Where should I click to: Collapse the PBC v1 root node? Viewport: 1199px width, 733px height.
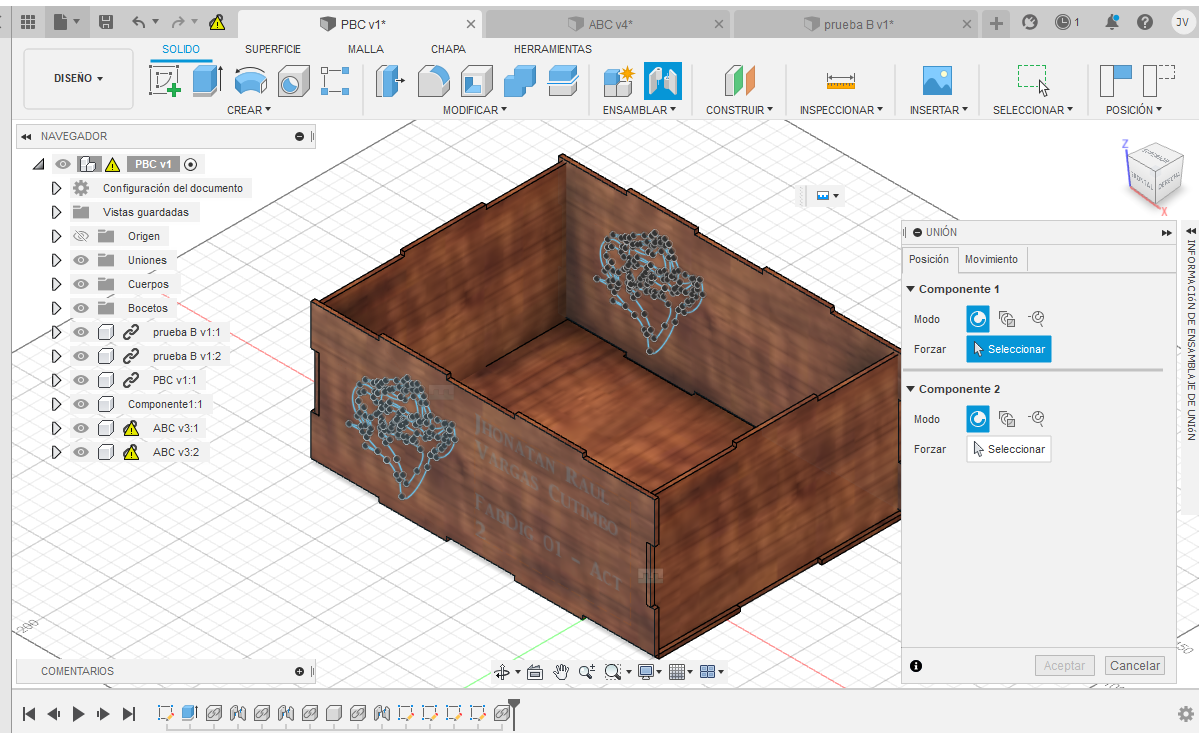click(x=38, y=164)
